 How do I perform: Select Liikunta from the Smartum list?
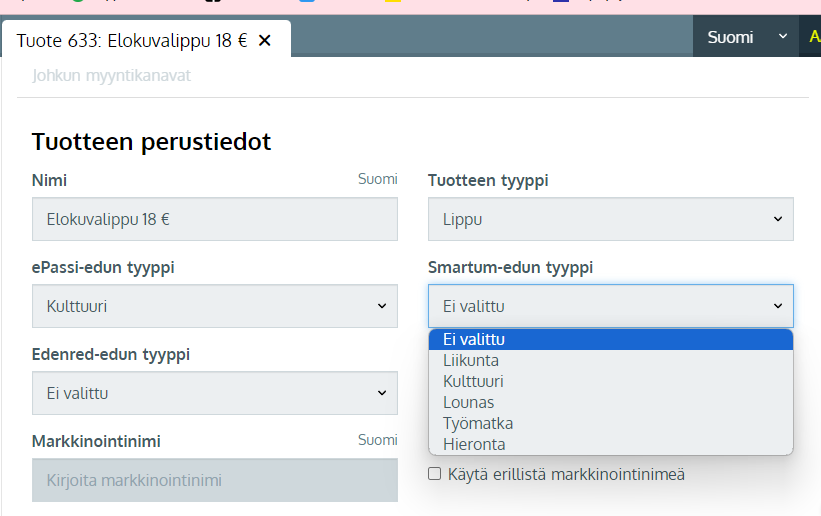pos(471,360)
